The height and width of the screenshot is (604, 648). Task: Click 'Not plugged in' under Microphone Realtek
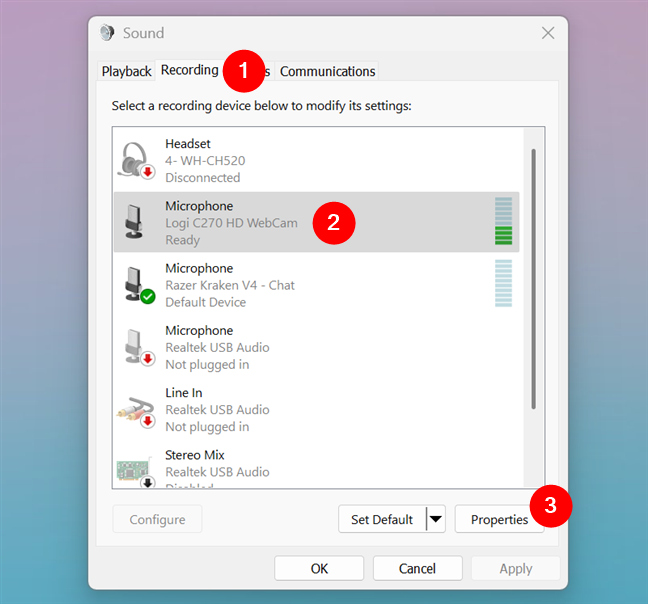click(207, 365)
